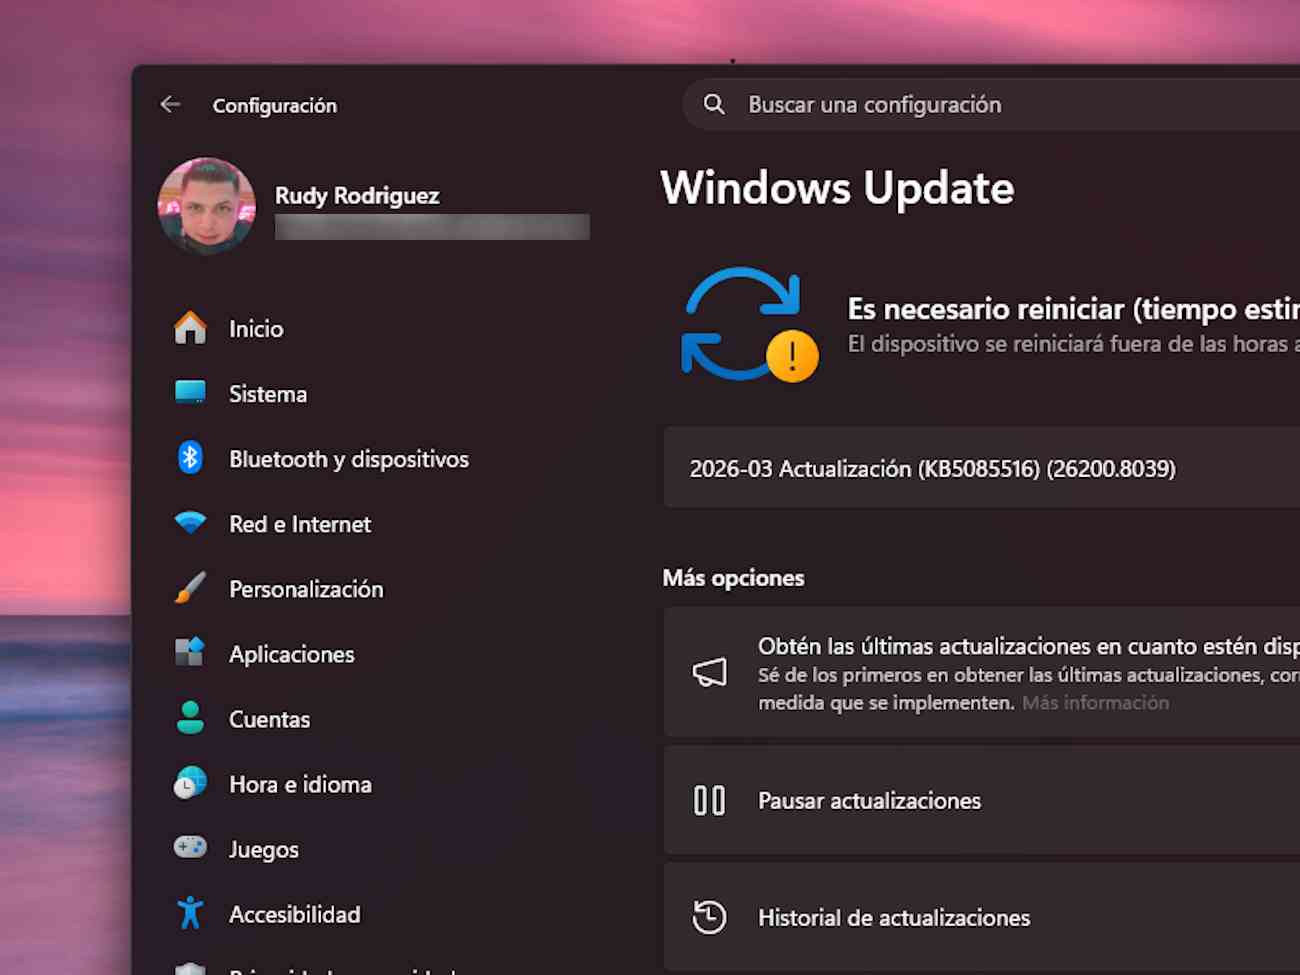
Task: Go to Bluetooth y dispositivos section
Action: [x=348, y=459]
